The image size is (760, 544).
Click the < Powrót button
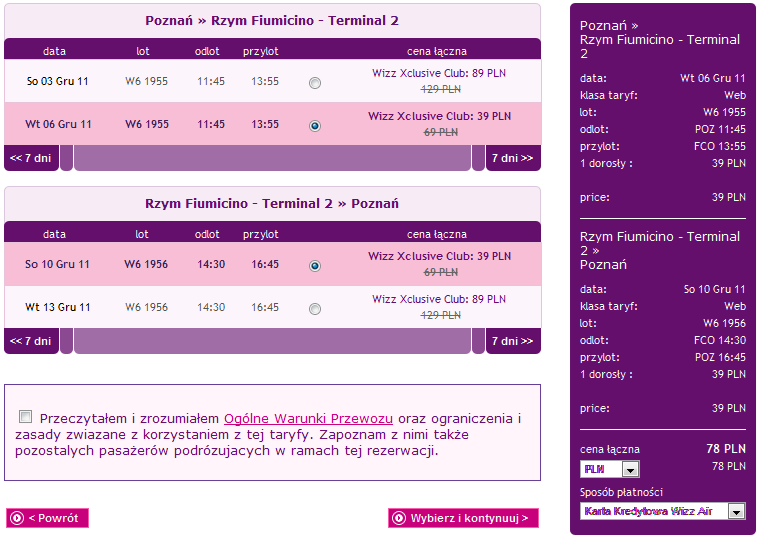tap(48, 518)
